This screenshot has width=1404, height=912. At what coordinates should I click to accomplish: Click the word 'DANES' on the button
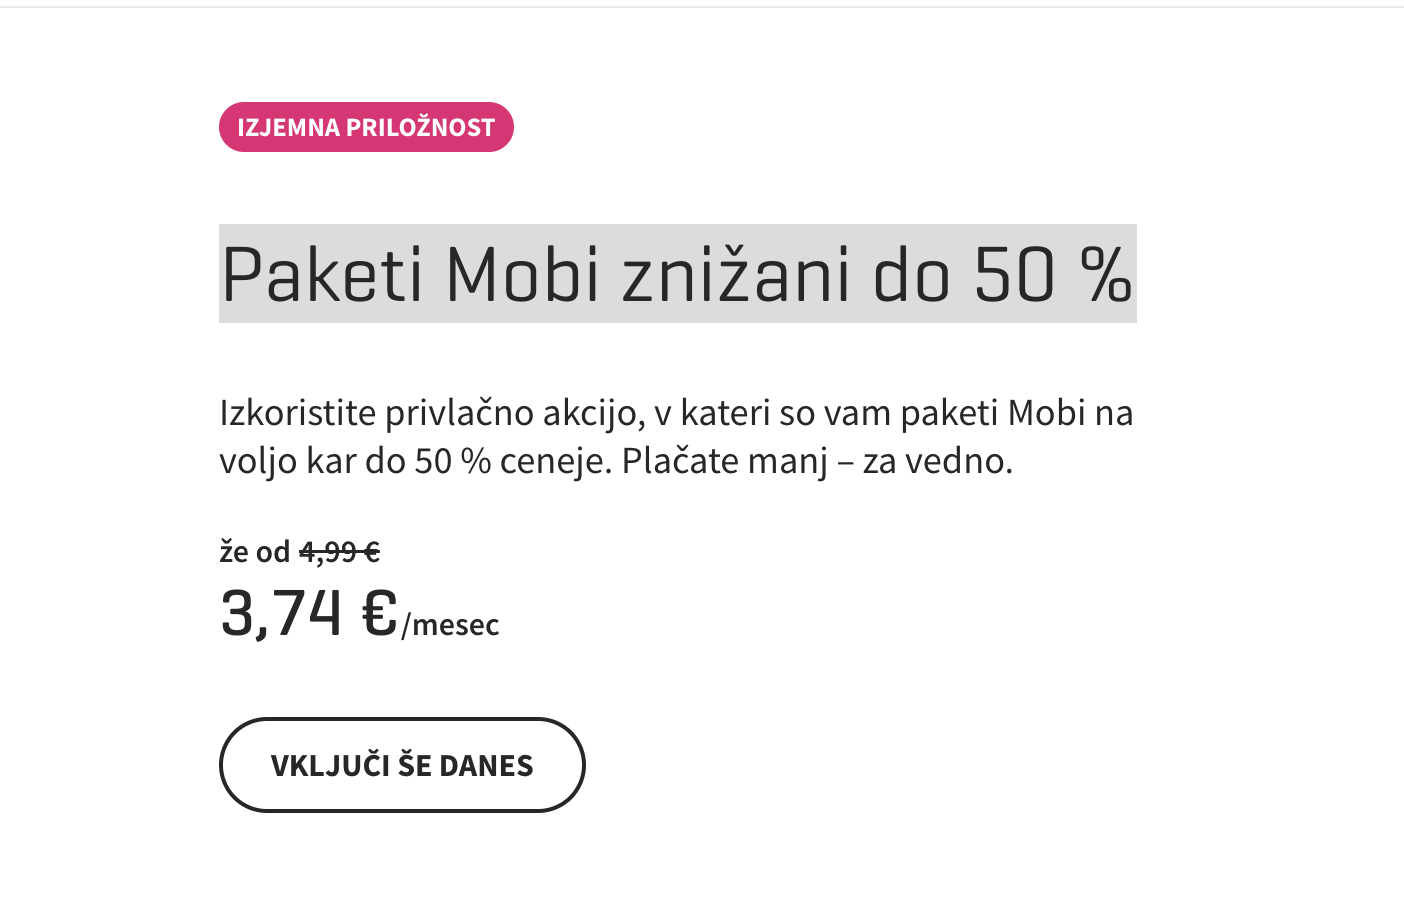click(x=486, y=765)
